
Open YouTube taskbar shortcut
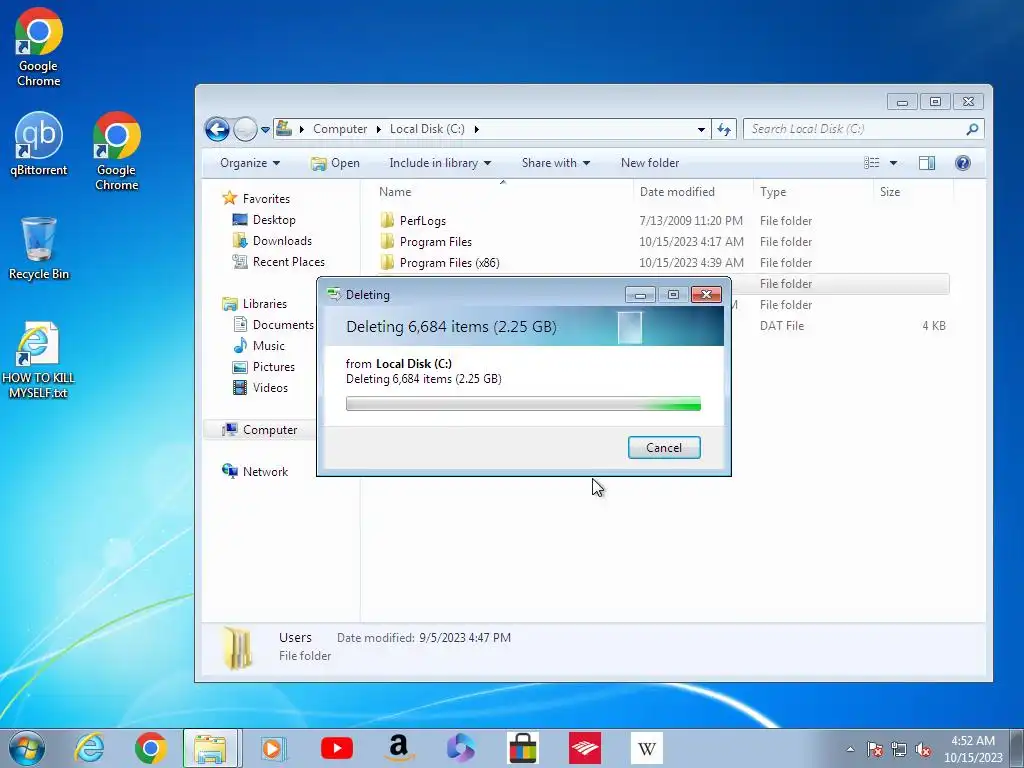coord(337,748)
